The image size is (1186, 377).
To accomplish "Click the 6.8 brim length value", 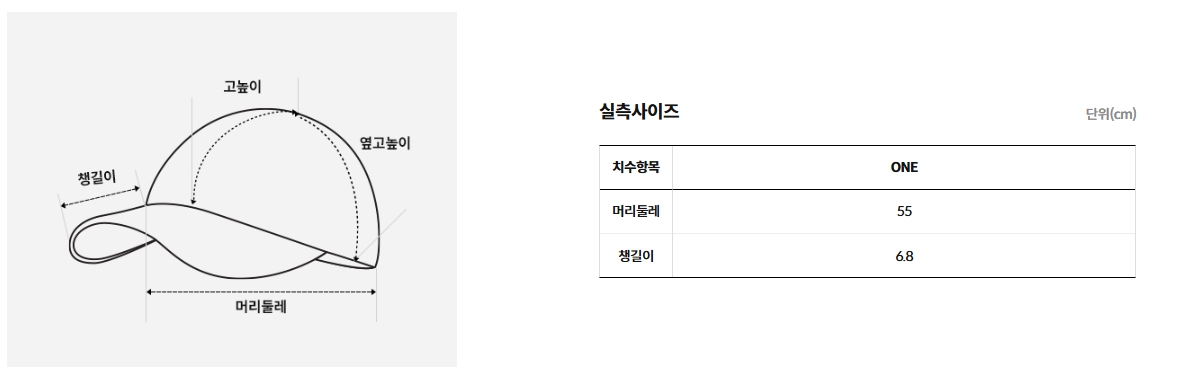I will click(x=904, y=256).
